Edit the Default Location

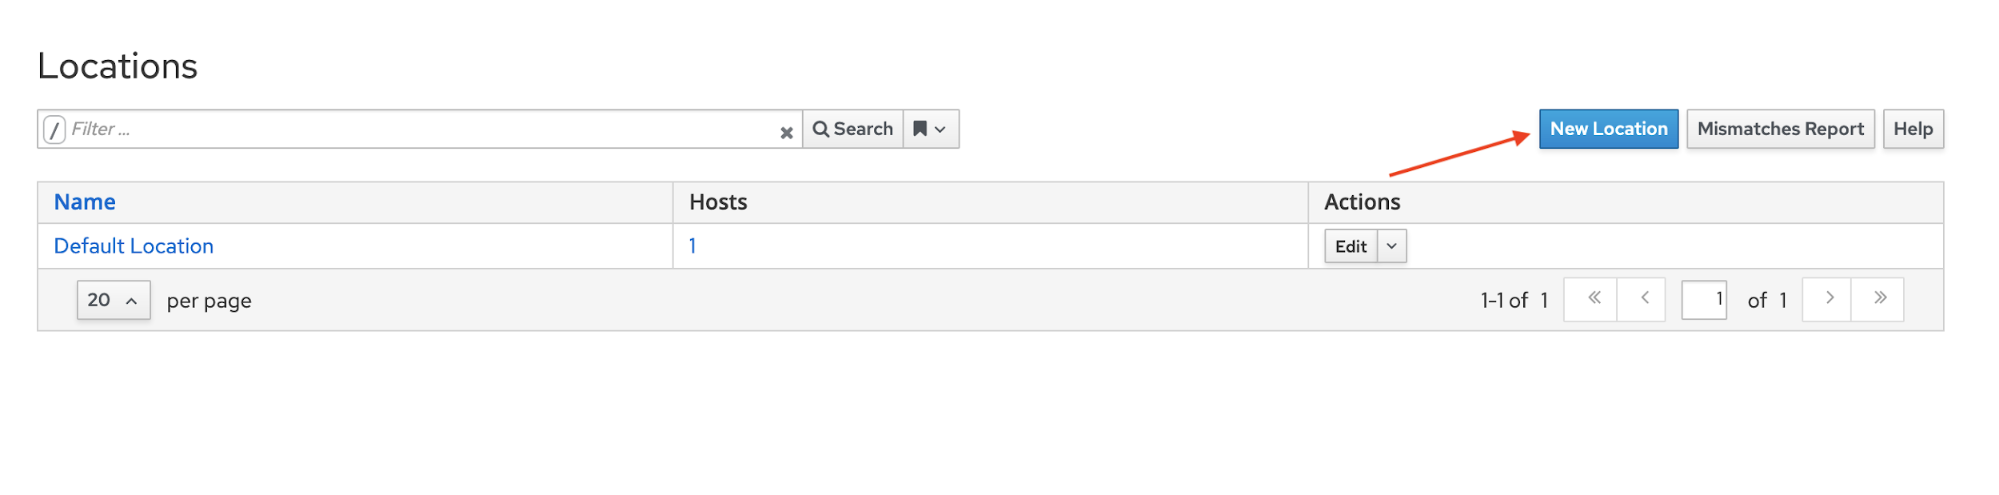[x=1350, y=246]
